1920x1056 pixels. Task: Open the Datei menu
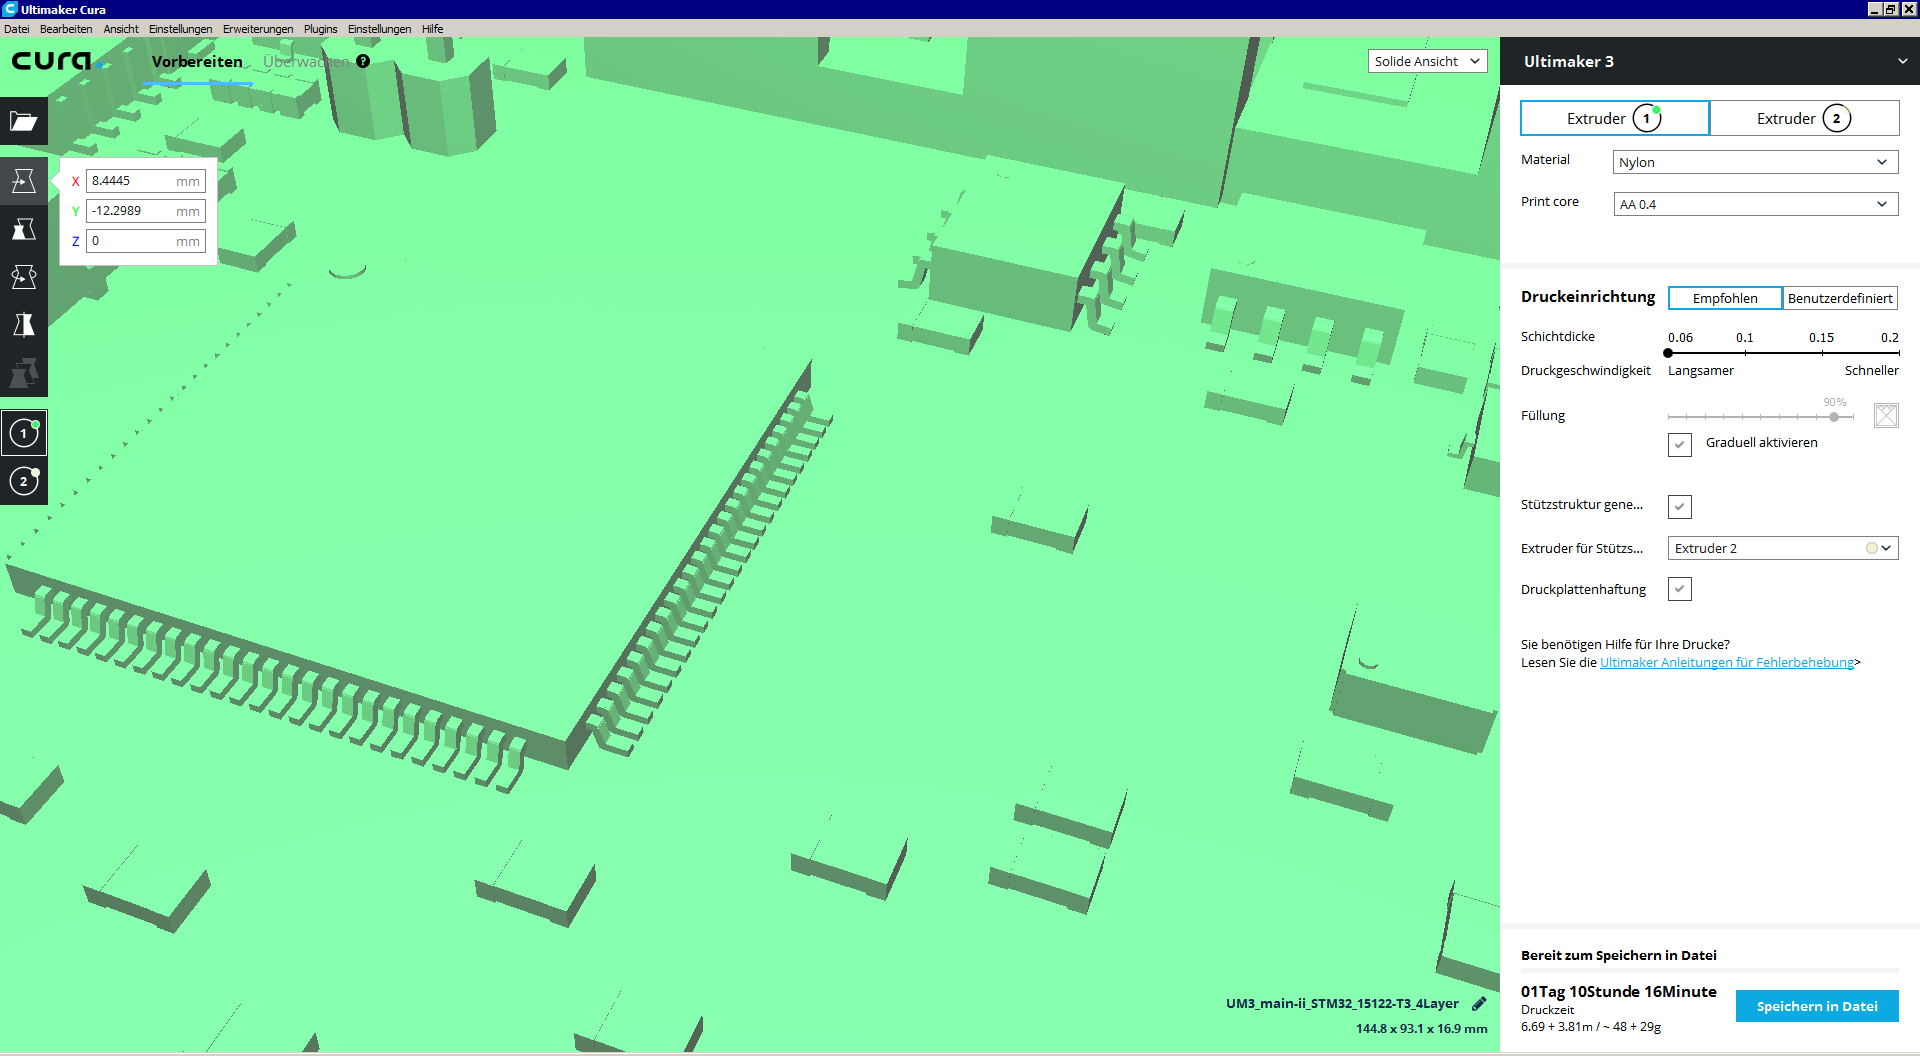click(16, 29)
